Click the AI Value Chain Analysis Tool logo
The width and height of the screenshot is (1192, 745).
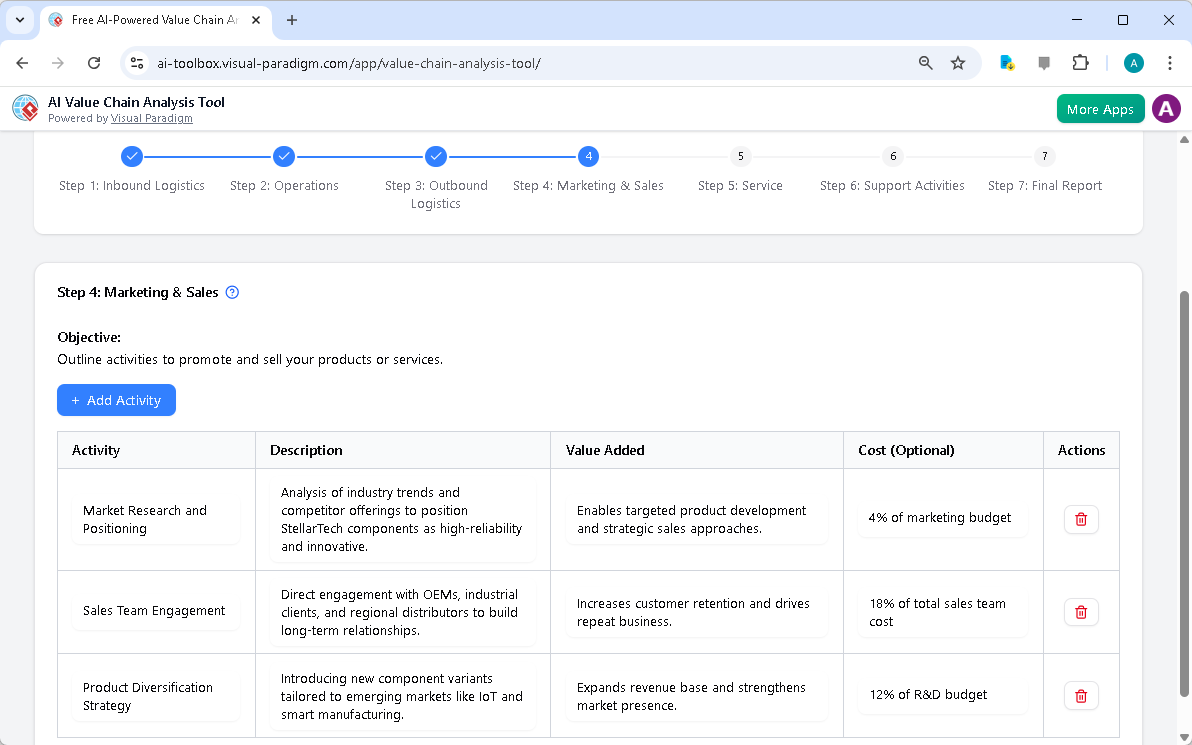[25, 108]
